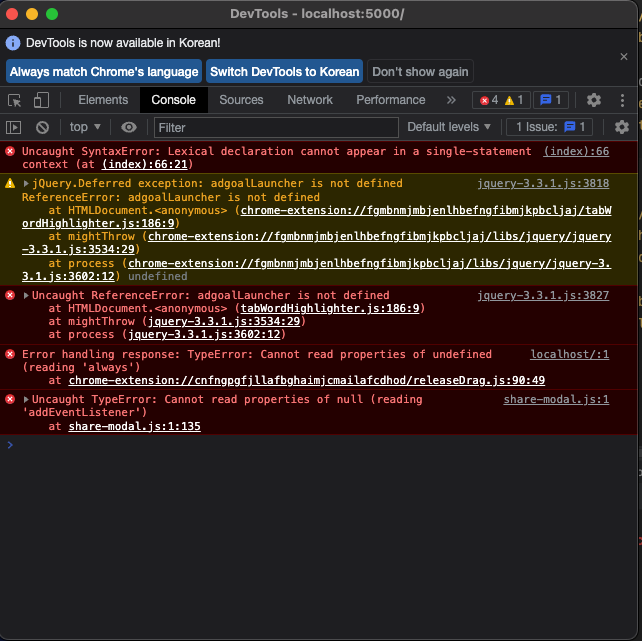Expand the Uncaught TypeError addEventListener message
Viewport: 642px width, 641px height.
coord(26,399)
